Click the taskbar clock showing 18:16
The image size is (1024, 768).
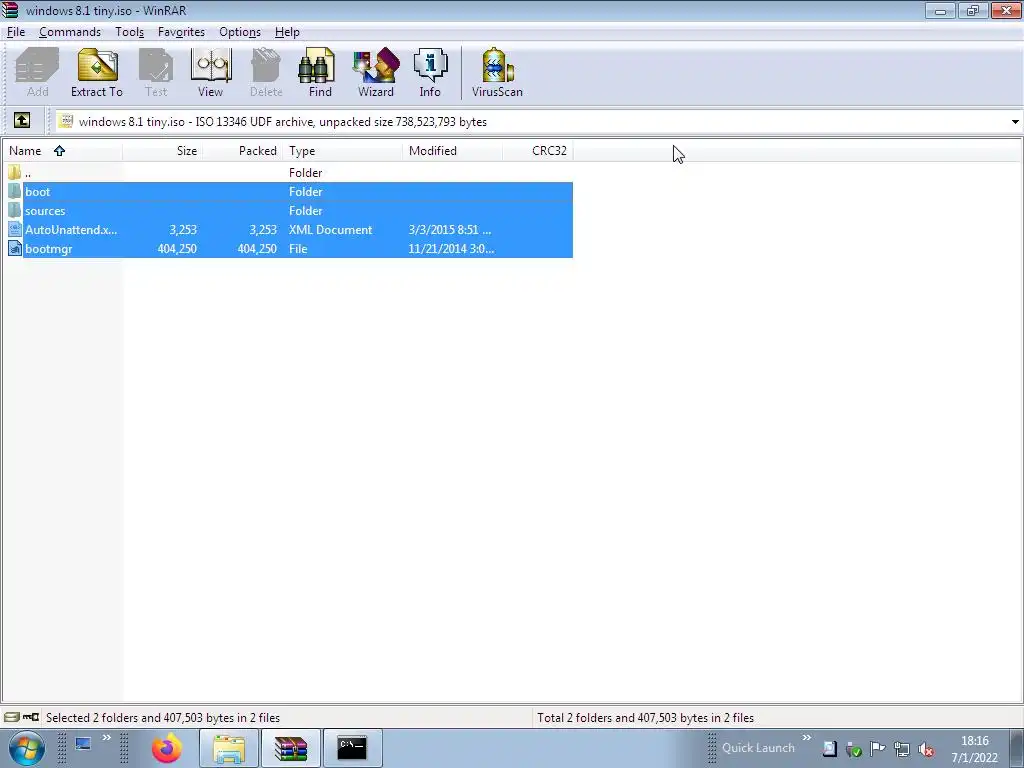974,749
